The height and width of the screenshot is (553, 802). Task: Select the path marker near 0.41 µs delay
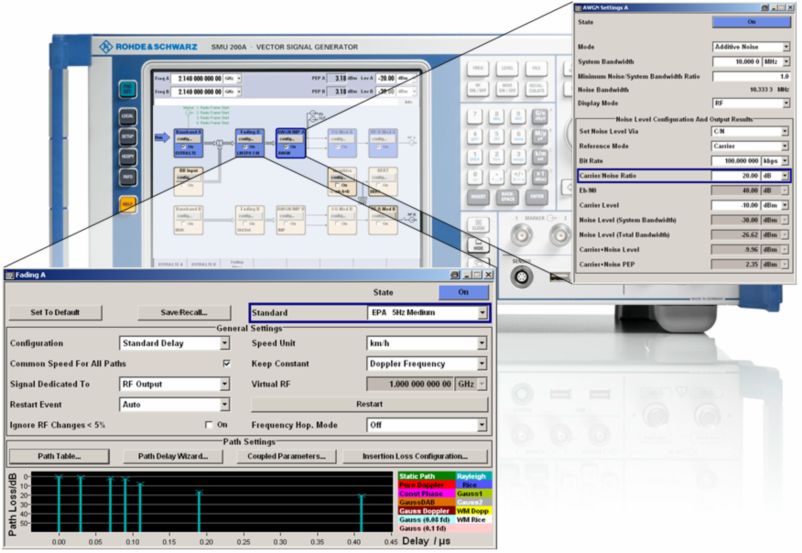click(362, 513)
